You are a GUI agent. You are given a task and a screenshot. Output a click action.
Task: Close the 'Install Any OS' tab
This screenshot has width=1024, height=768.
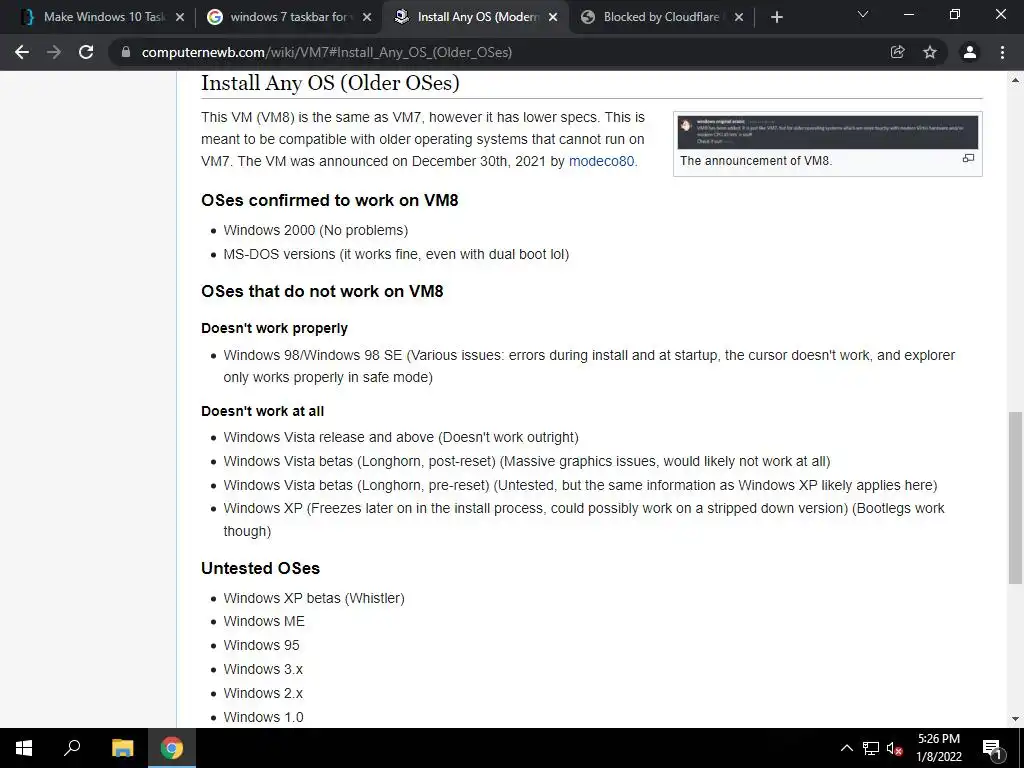pos(553,18)
